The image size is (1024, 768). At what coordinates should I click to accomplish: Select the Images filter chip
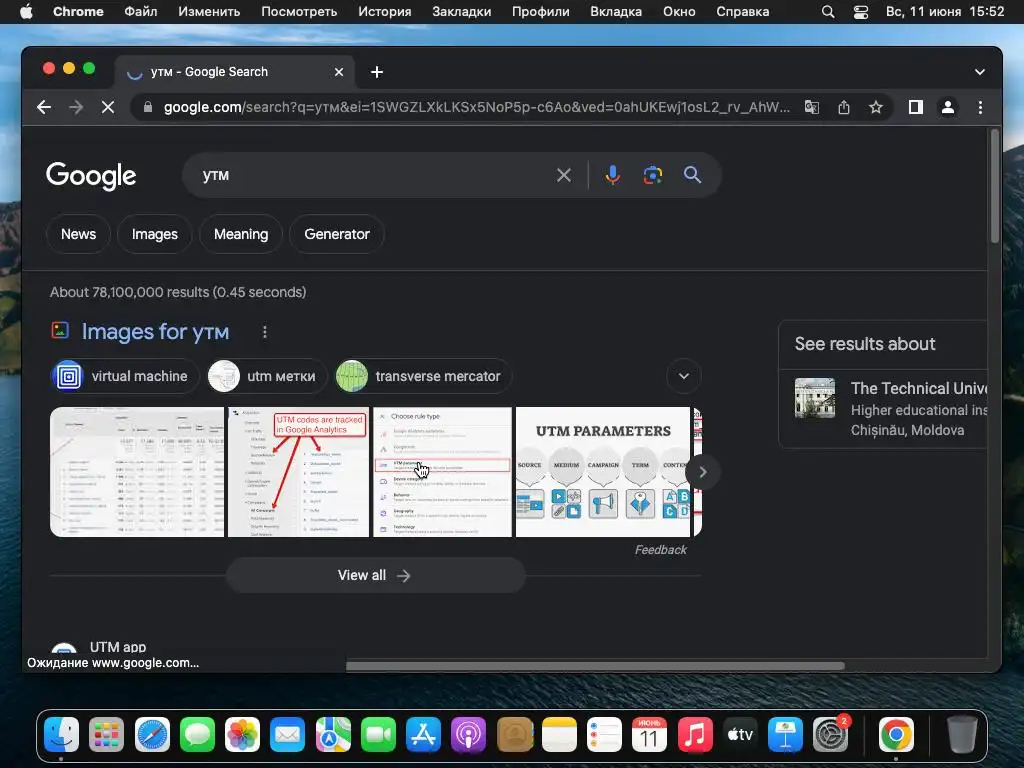coord(155,234)
